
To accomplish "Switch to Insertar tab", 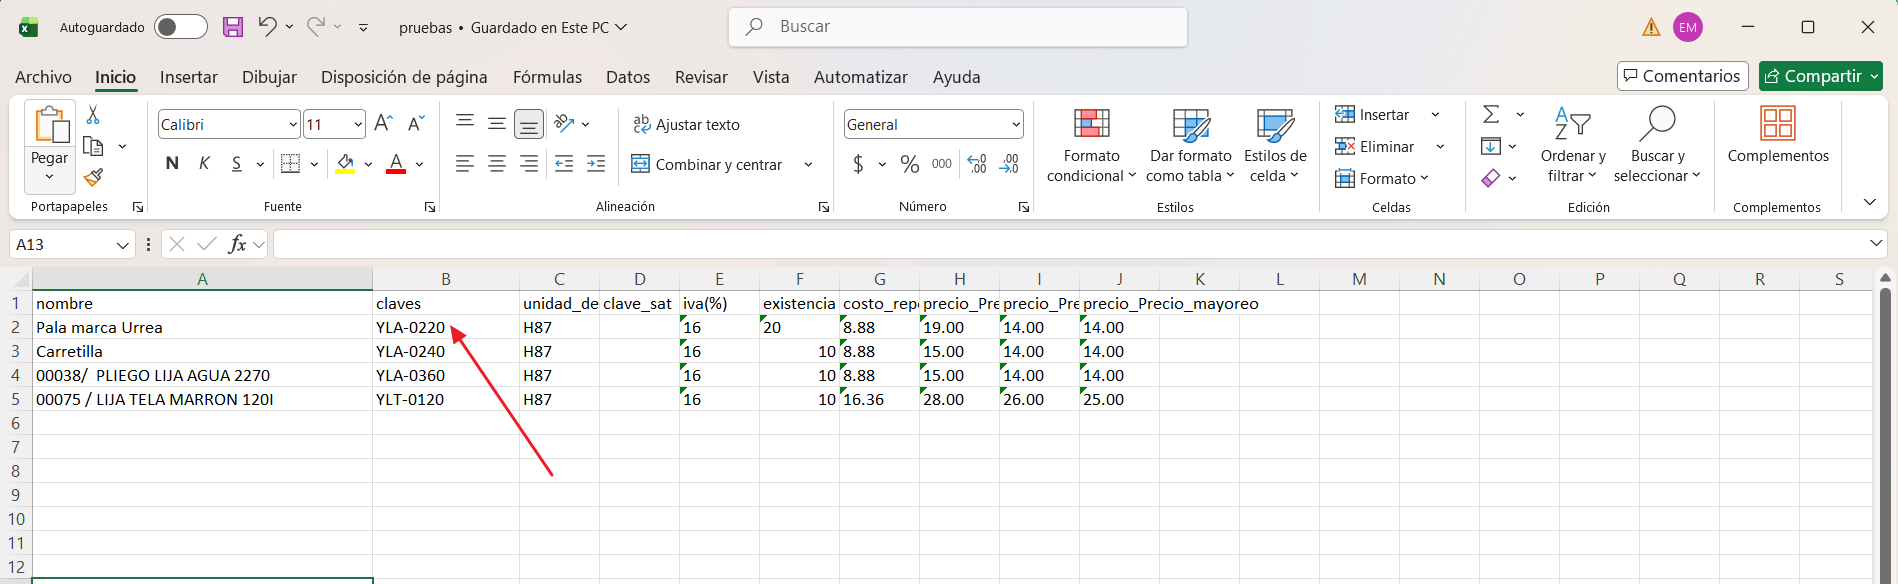I will pos(189,77).
